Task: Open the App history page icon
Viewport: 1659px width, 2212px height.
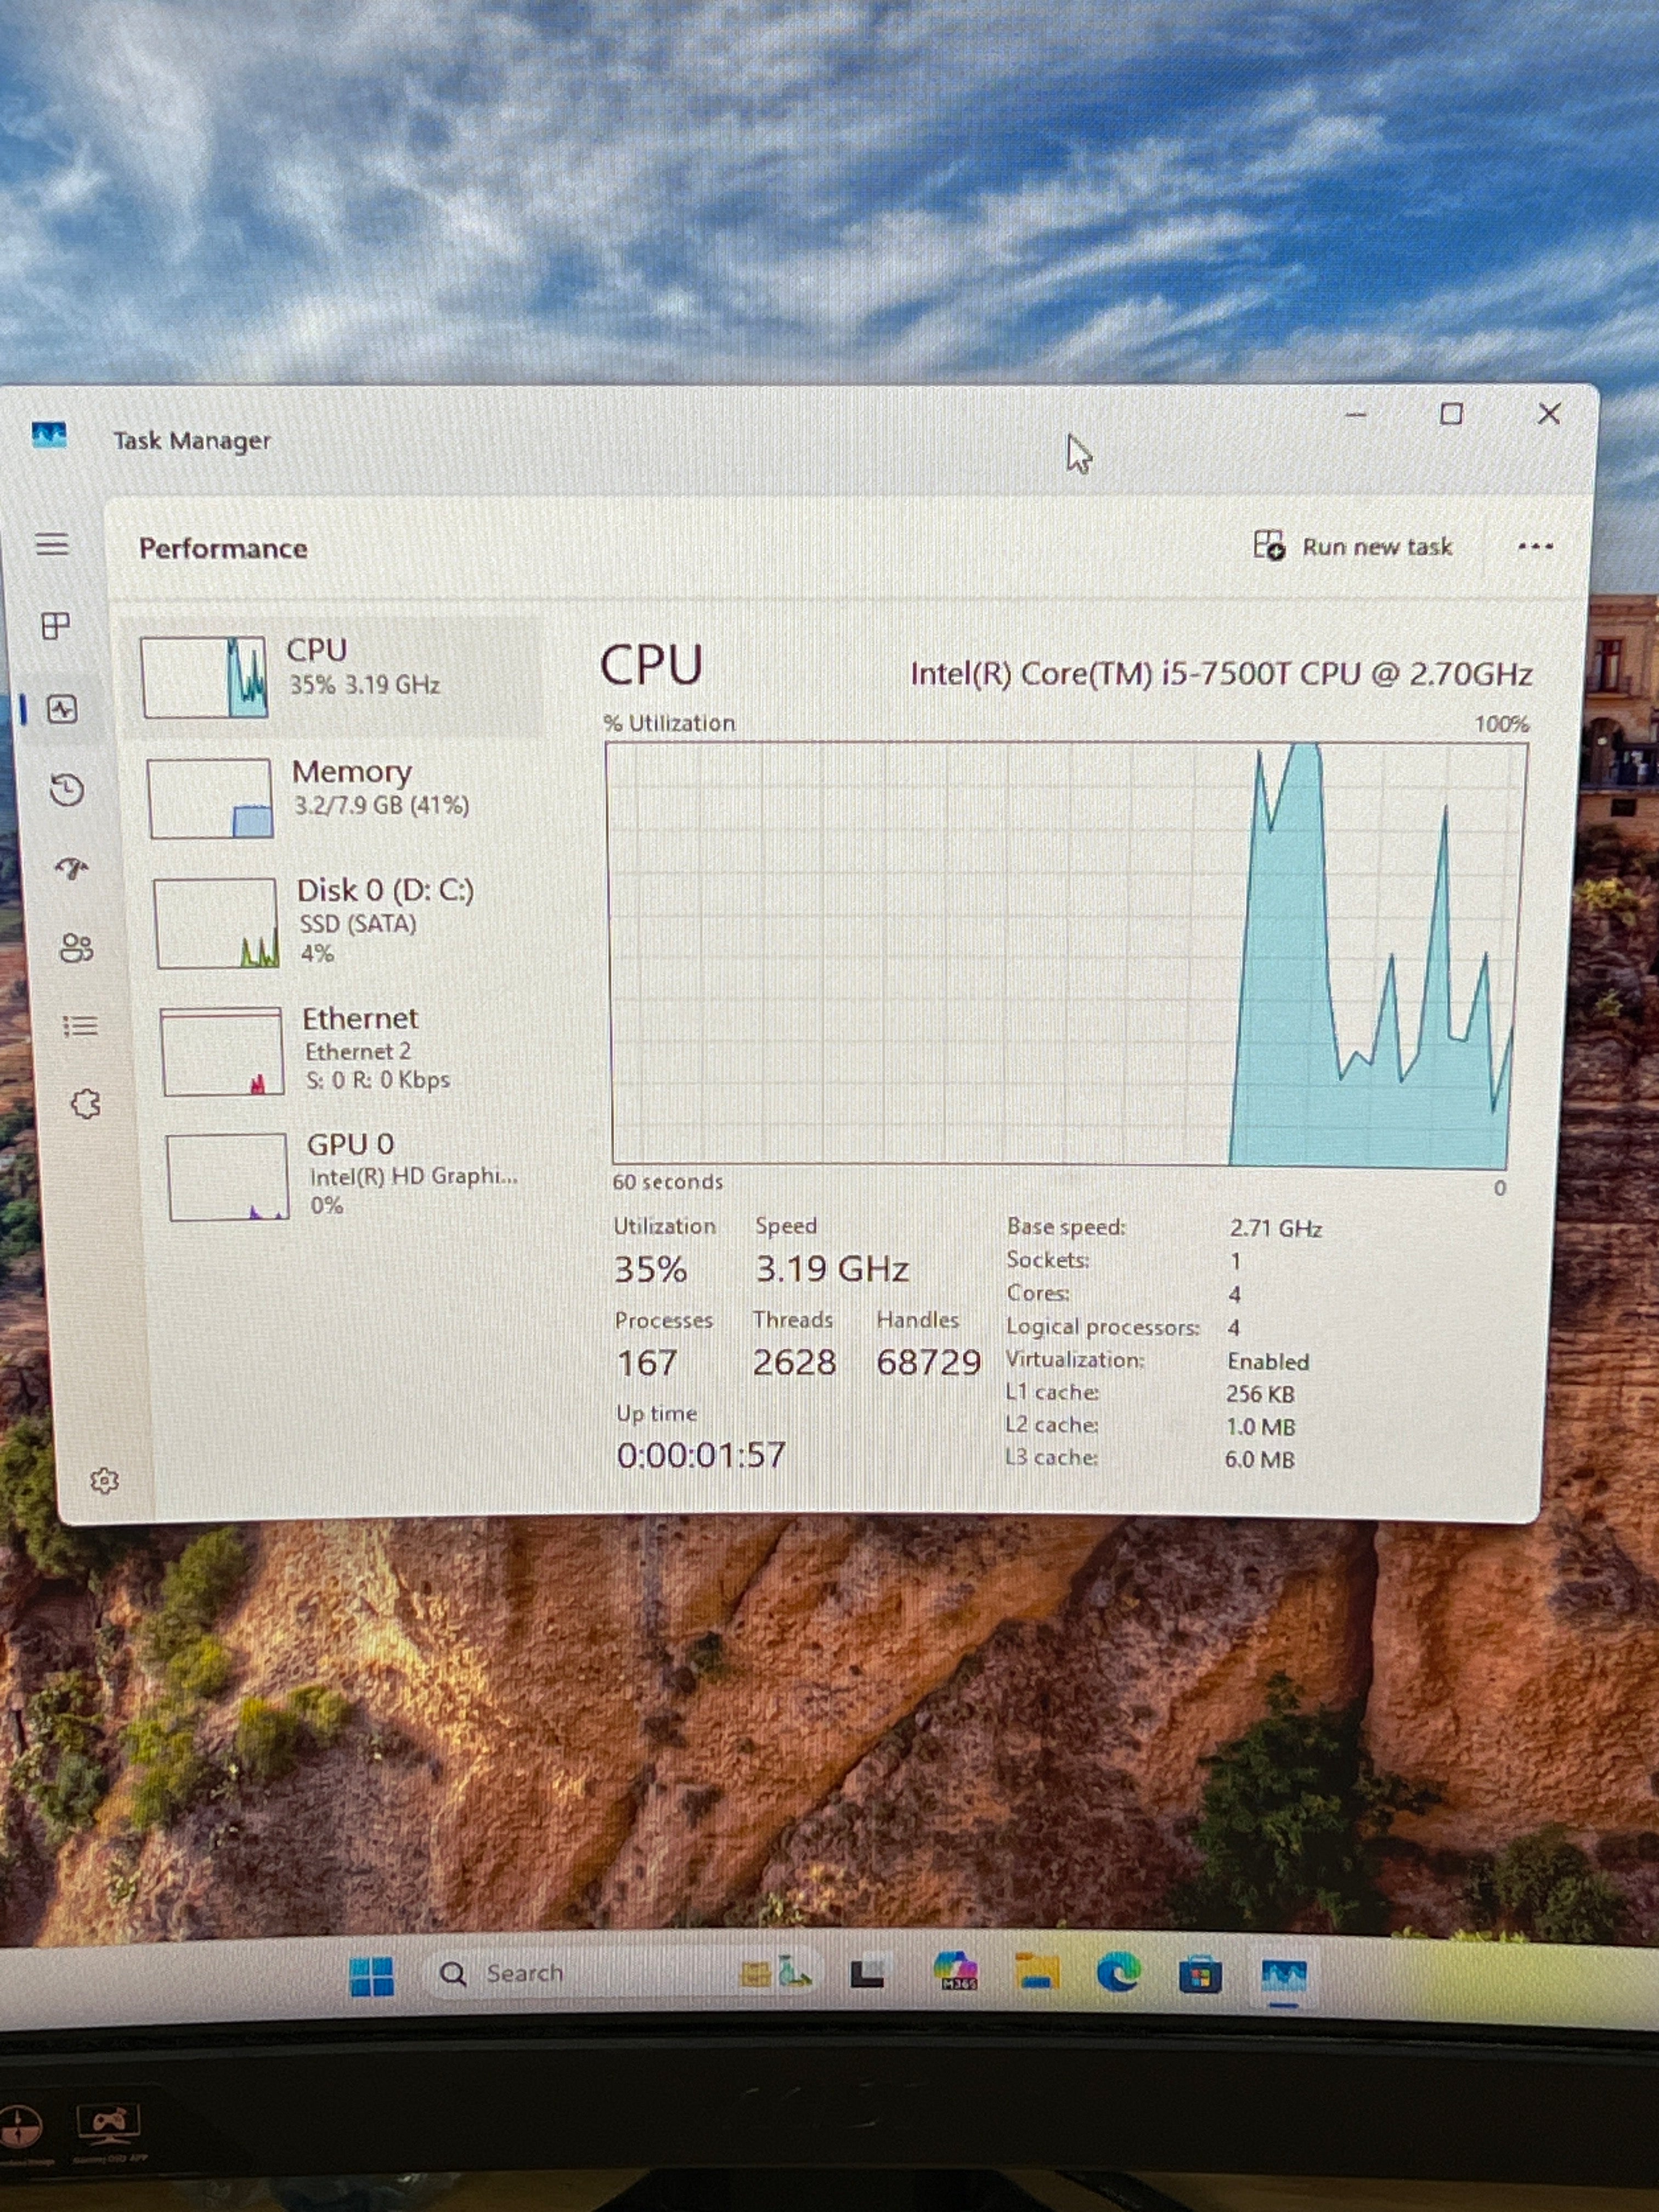Action: [67, 790]
